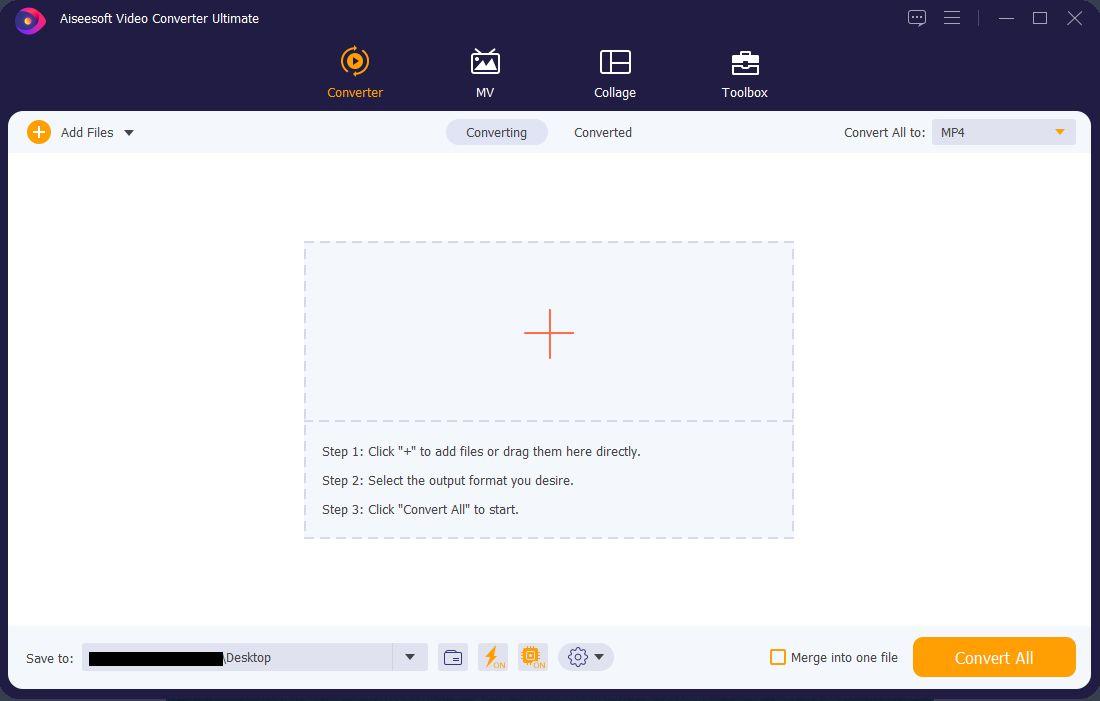This screenshot has height=701, width=1100.
Task: Click the Add Files text button
Action: (87, 132)
